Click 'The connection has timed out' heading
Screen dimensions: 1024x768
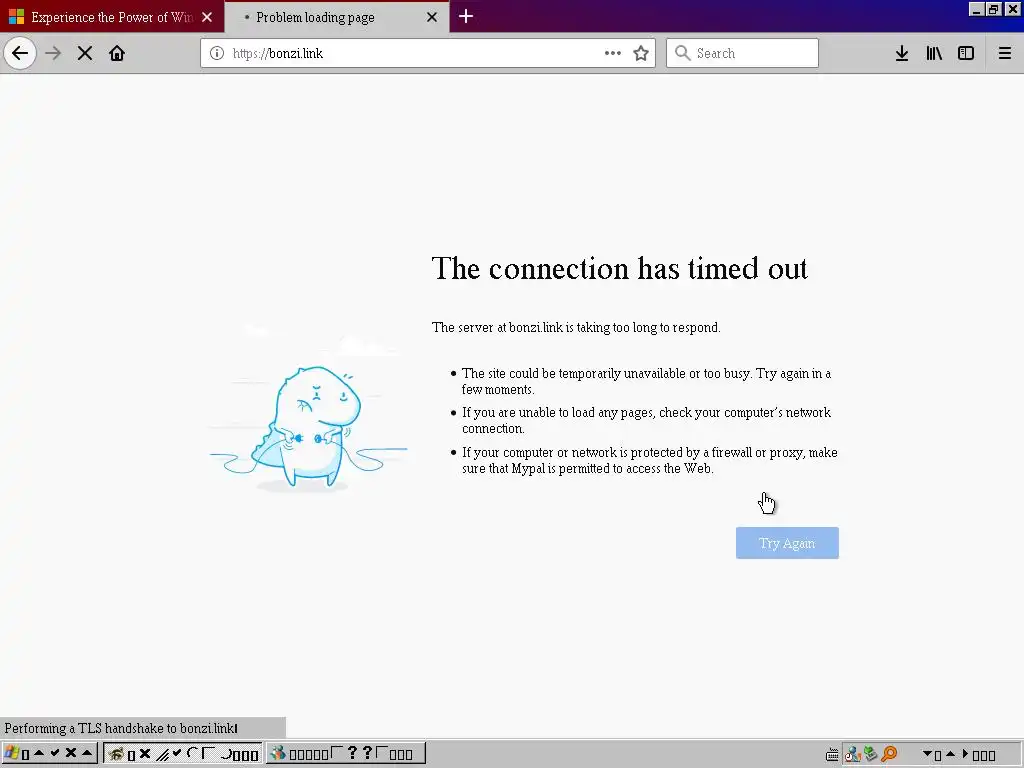pos(619,268)
